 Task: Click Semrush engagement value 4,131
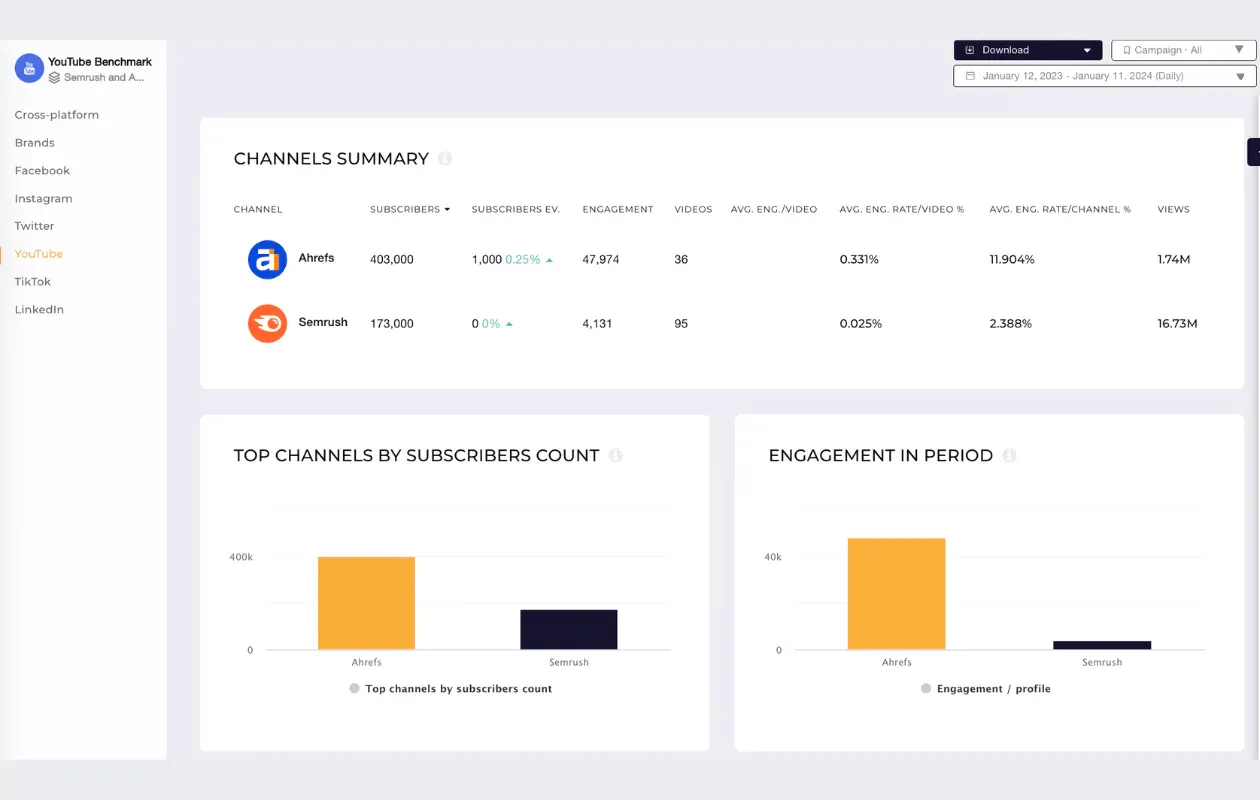(597, 324)
